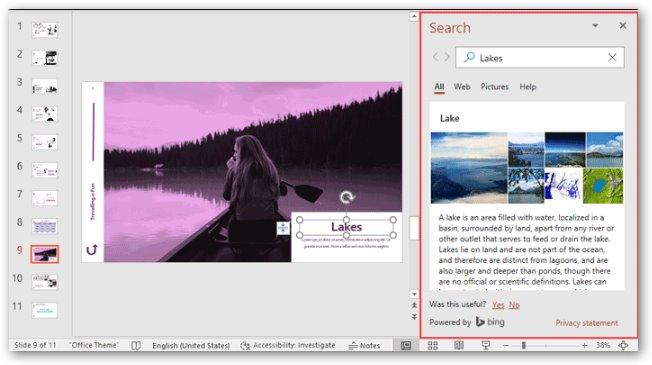The image size is (652, 365).
Task: Go forward in Search pane history
Action: (x=447, y=57)
